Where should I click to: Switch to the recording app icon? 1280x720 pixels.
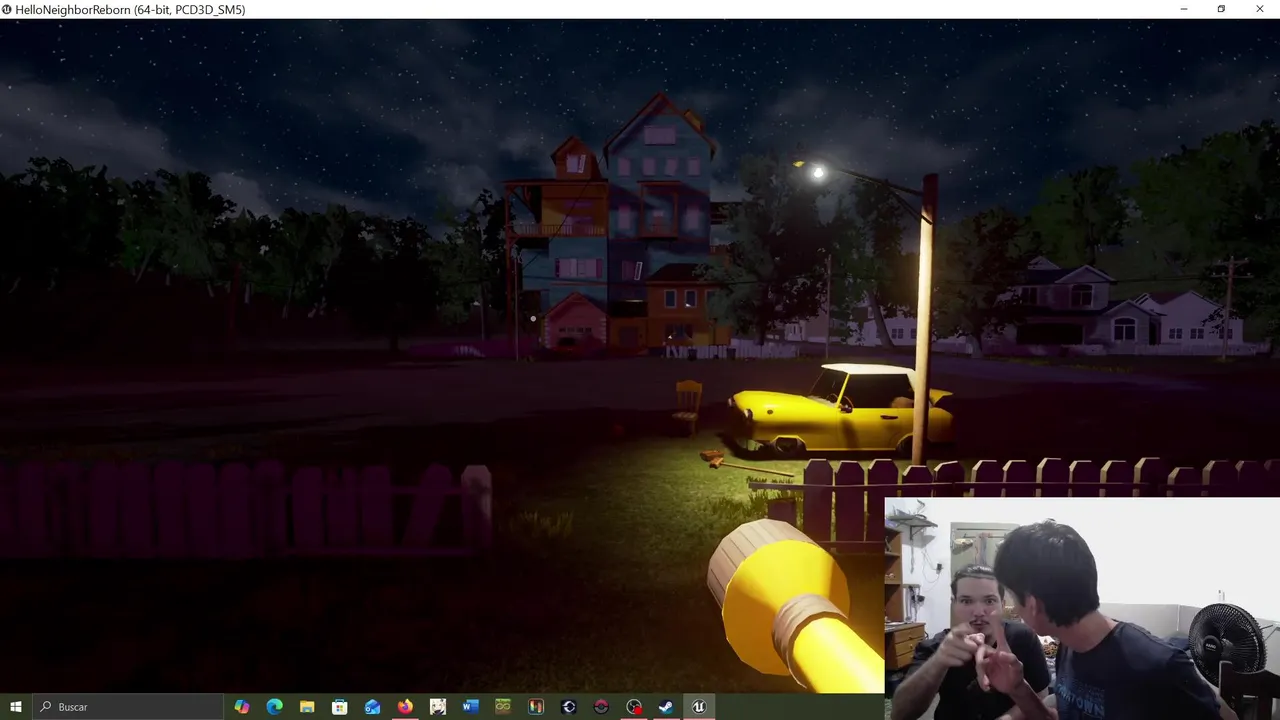point(634,707)
